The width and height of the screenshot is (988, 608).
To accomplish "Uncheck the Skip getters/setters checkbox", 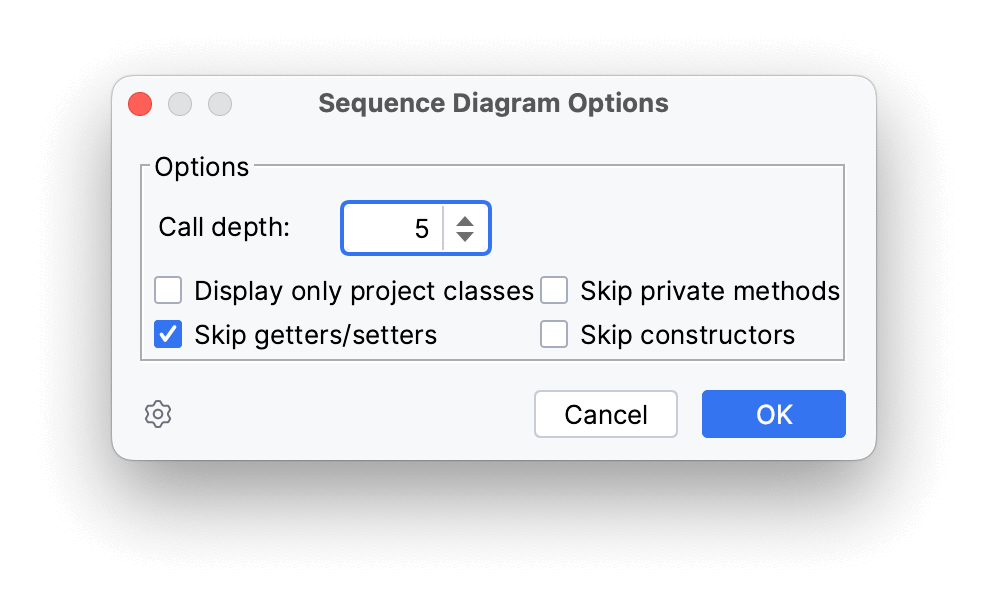I will tap(168, 335).
